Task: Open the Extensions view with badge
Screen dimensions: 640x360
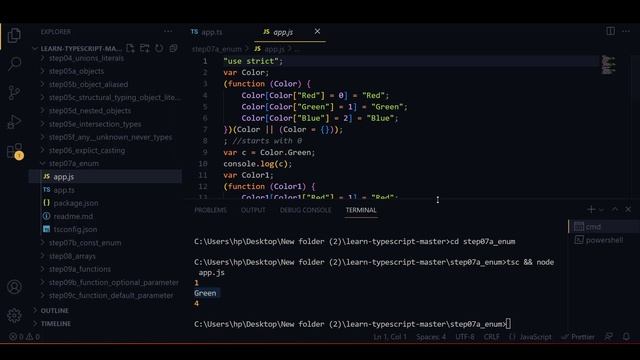Action: click(x=15, y=151)
